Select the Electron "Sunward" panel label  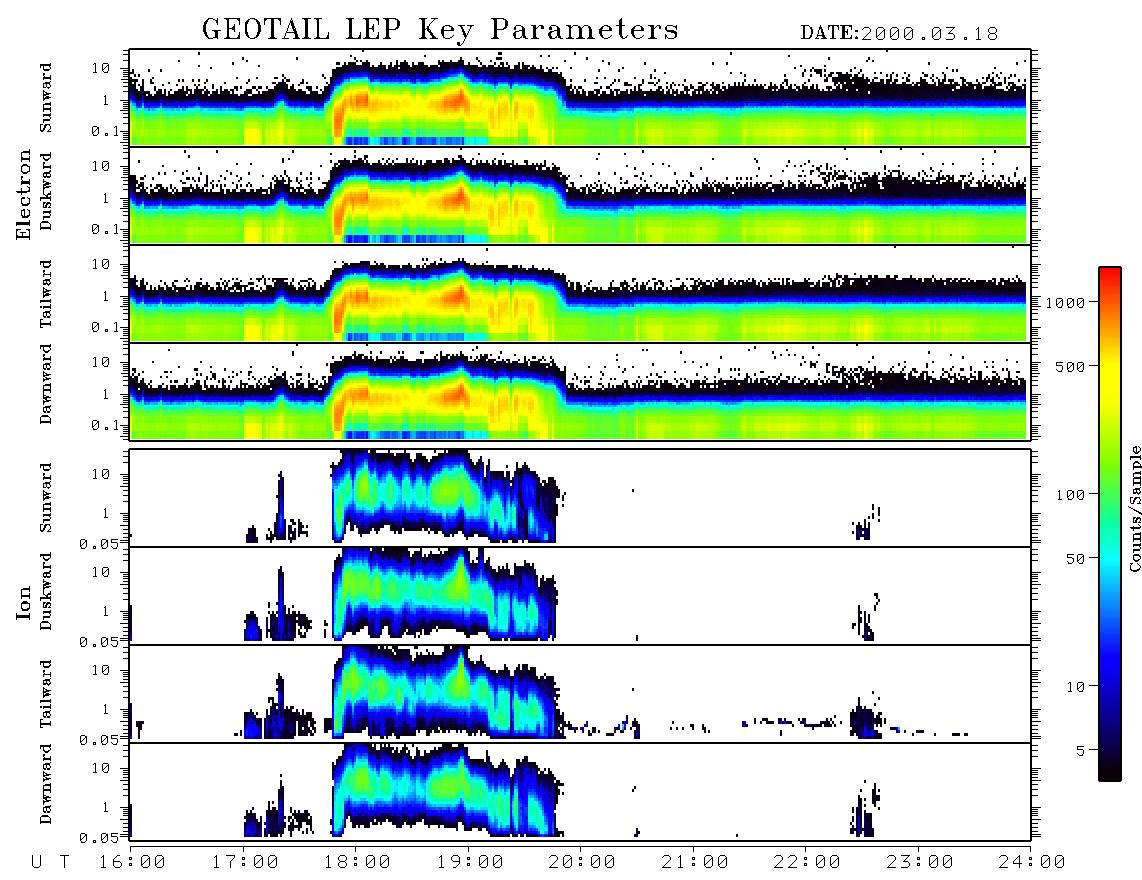46,98
